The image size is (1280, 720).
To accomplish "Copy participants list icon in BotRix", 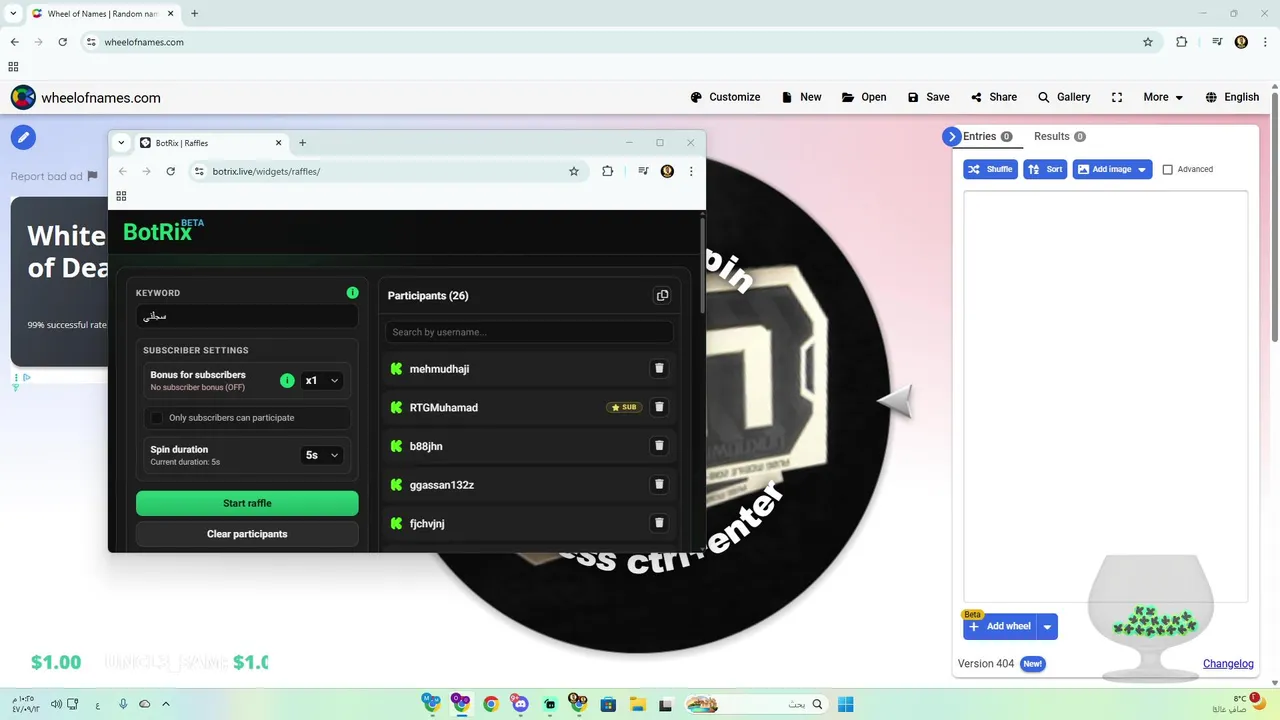I will (662, 295).
